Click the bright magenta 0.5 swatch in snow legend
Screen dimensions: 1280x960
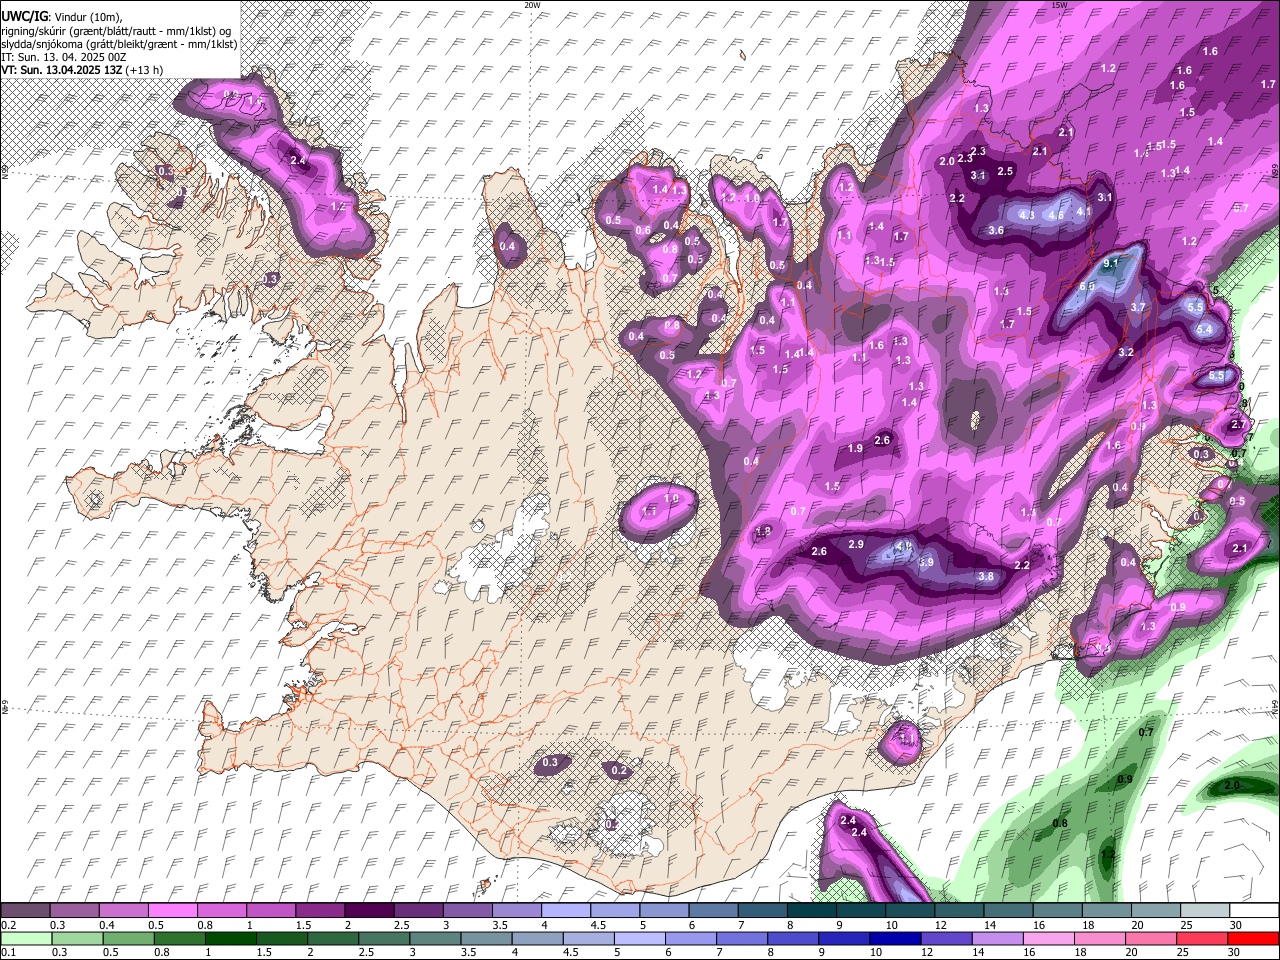coord(174,910)
